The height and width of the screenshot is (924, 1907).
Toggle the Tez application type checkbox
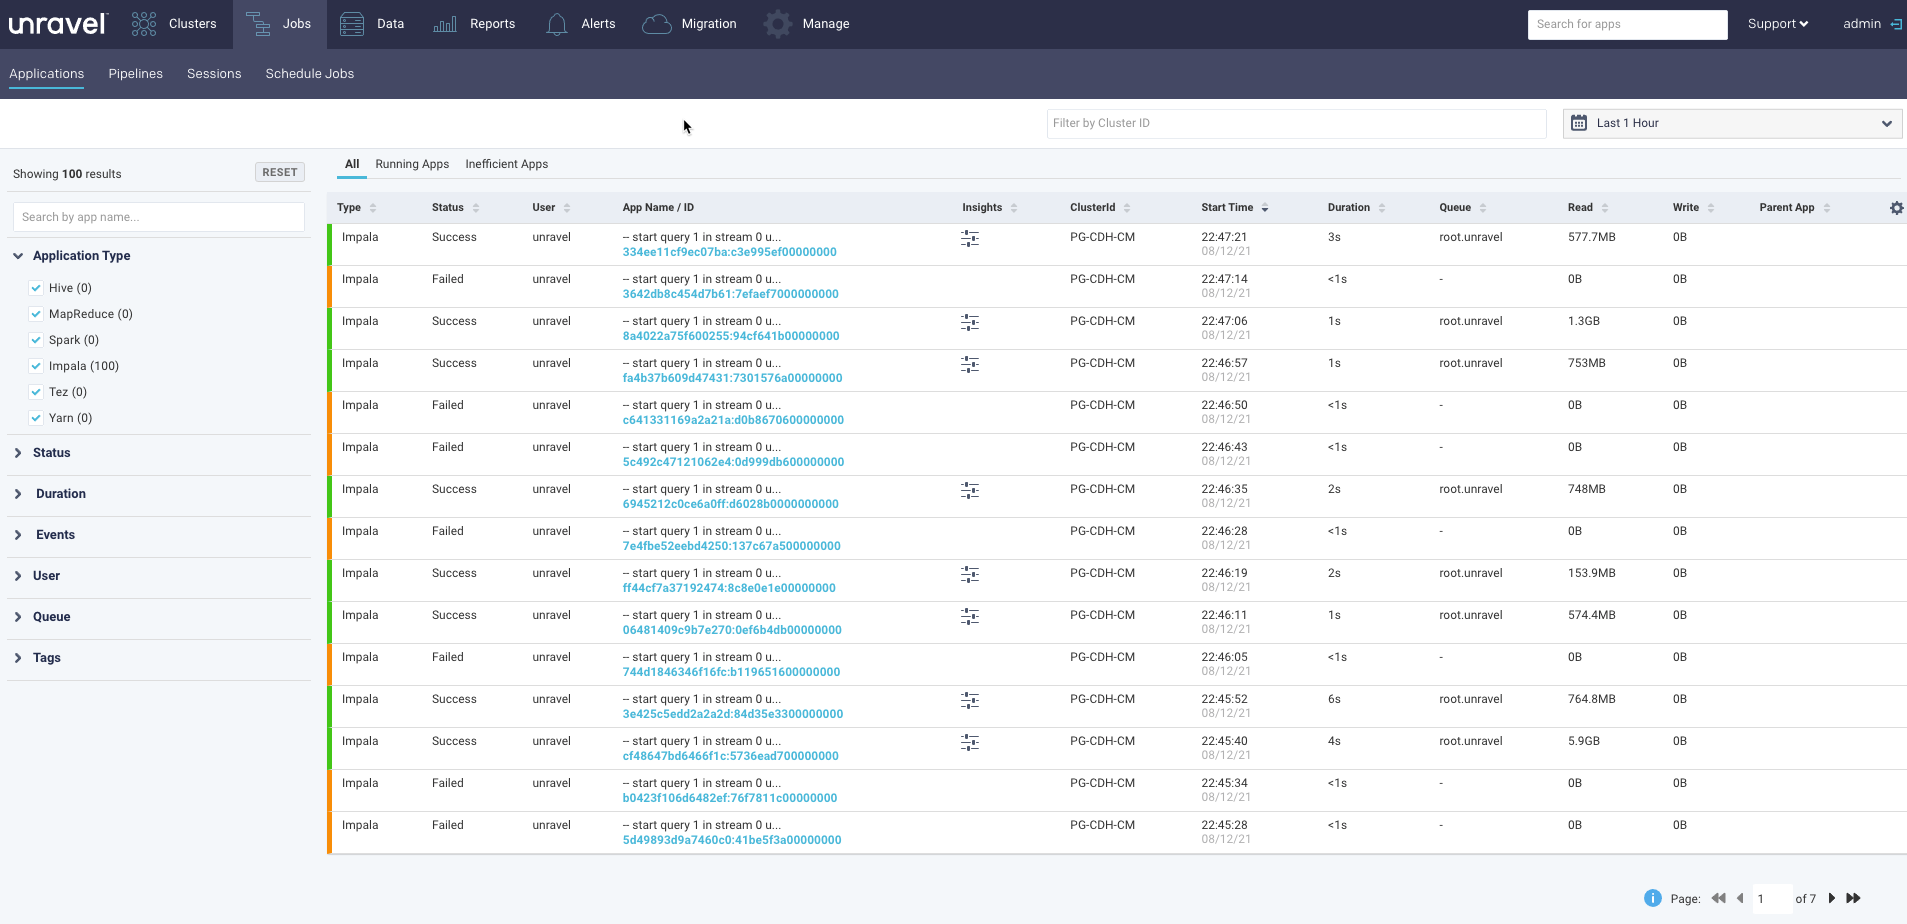pos(36,392)
